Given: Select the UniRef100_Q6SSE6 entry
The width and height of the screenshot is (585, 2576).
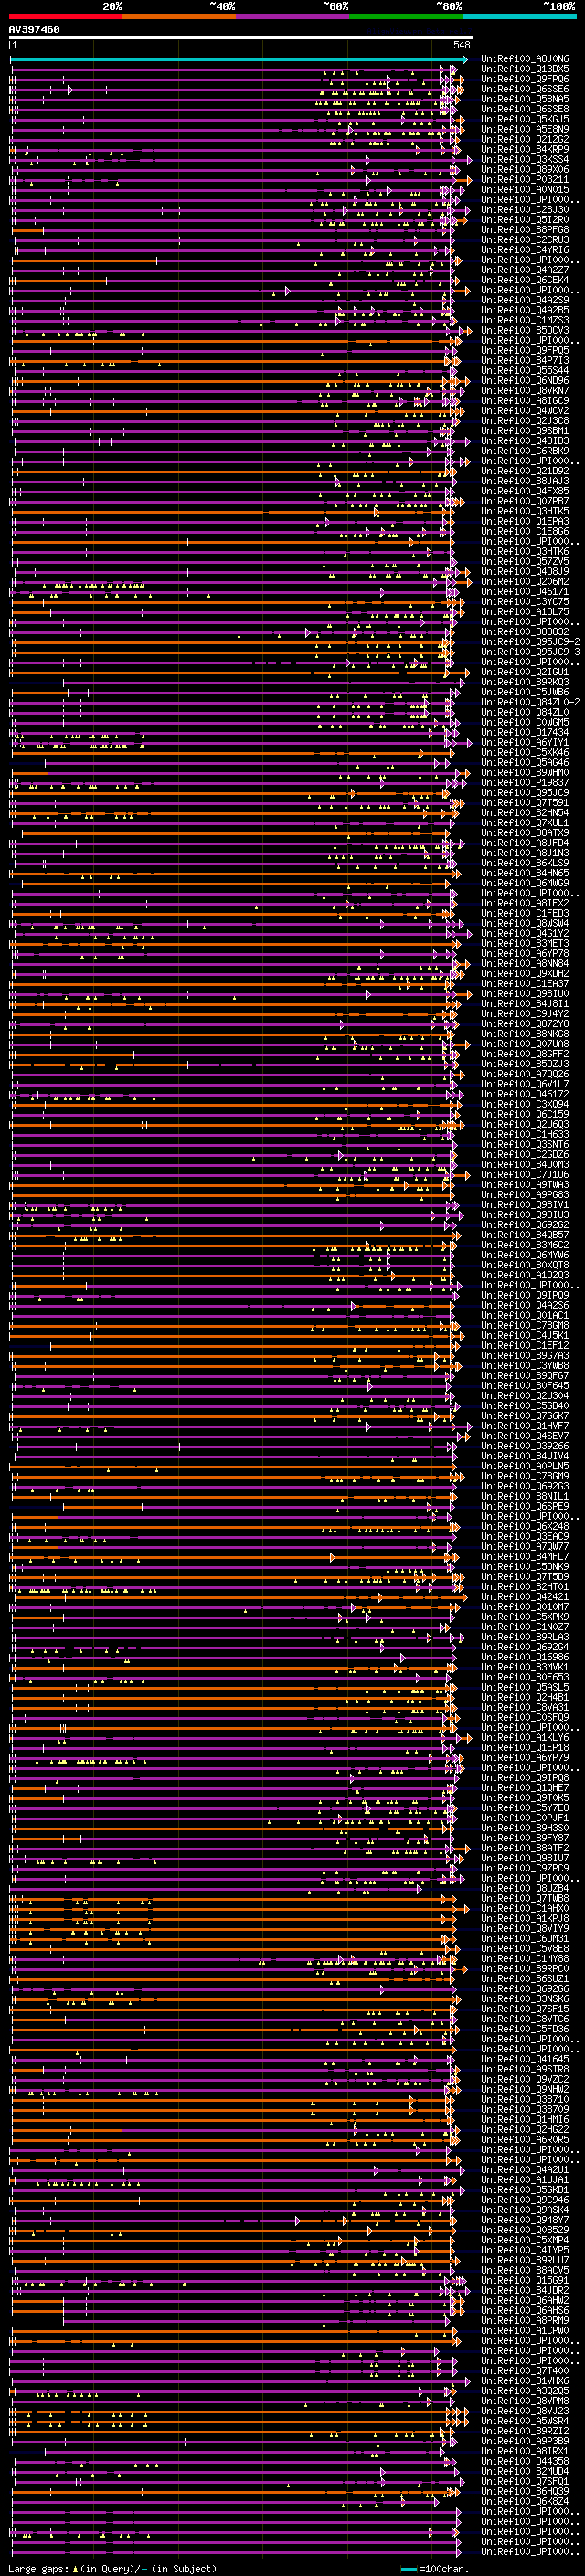Looking at the screenshot, I should click(x=525, y=89).
